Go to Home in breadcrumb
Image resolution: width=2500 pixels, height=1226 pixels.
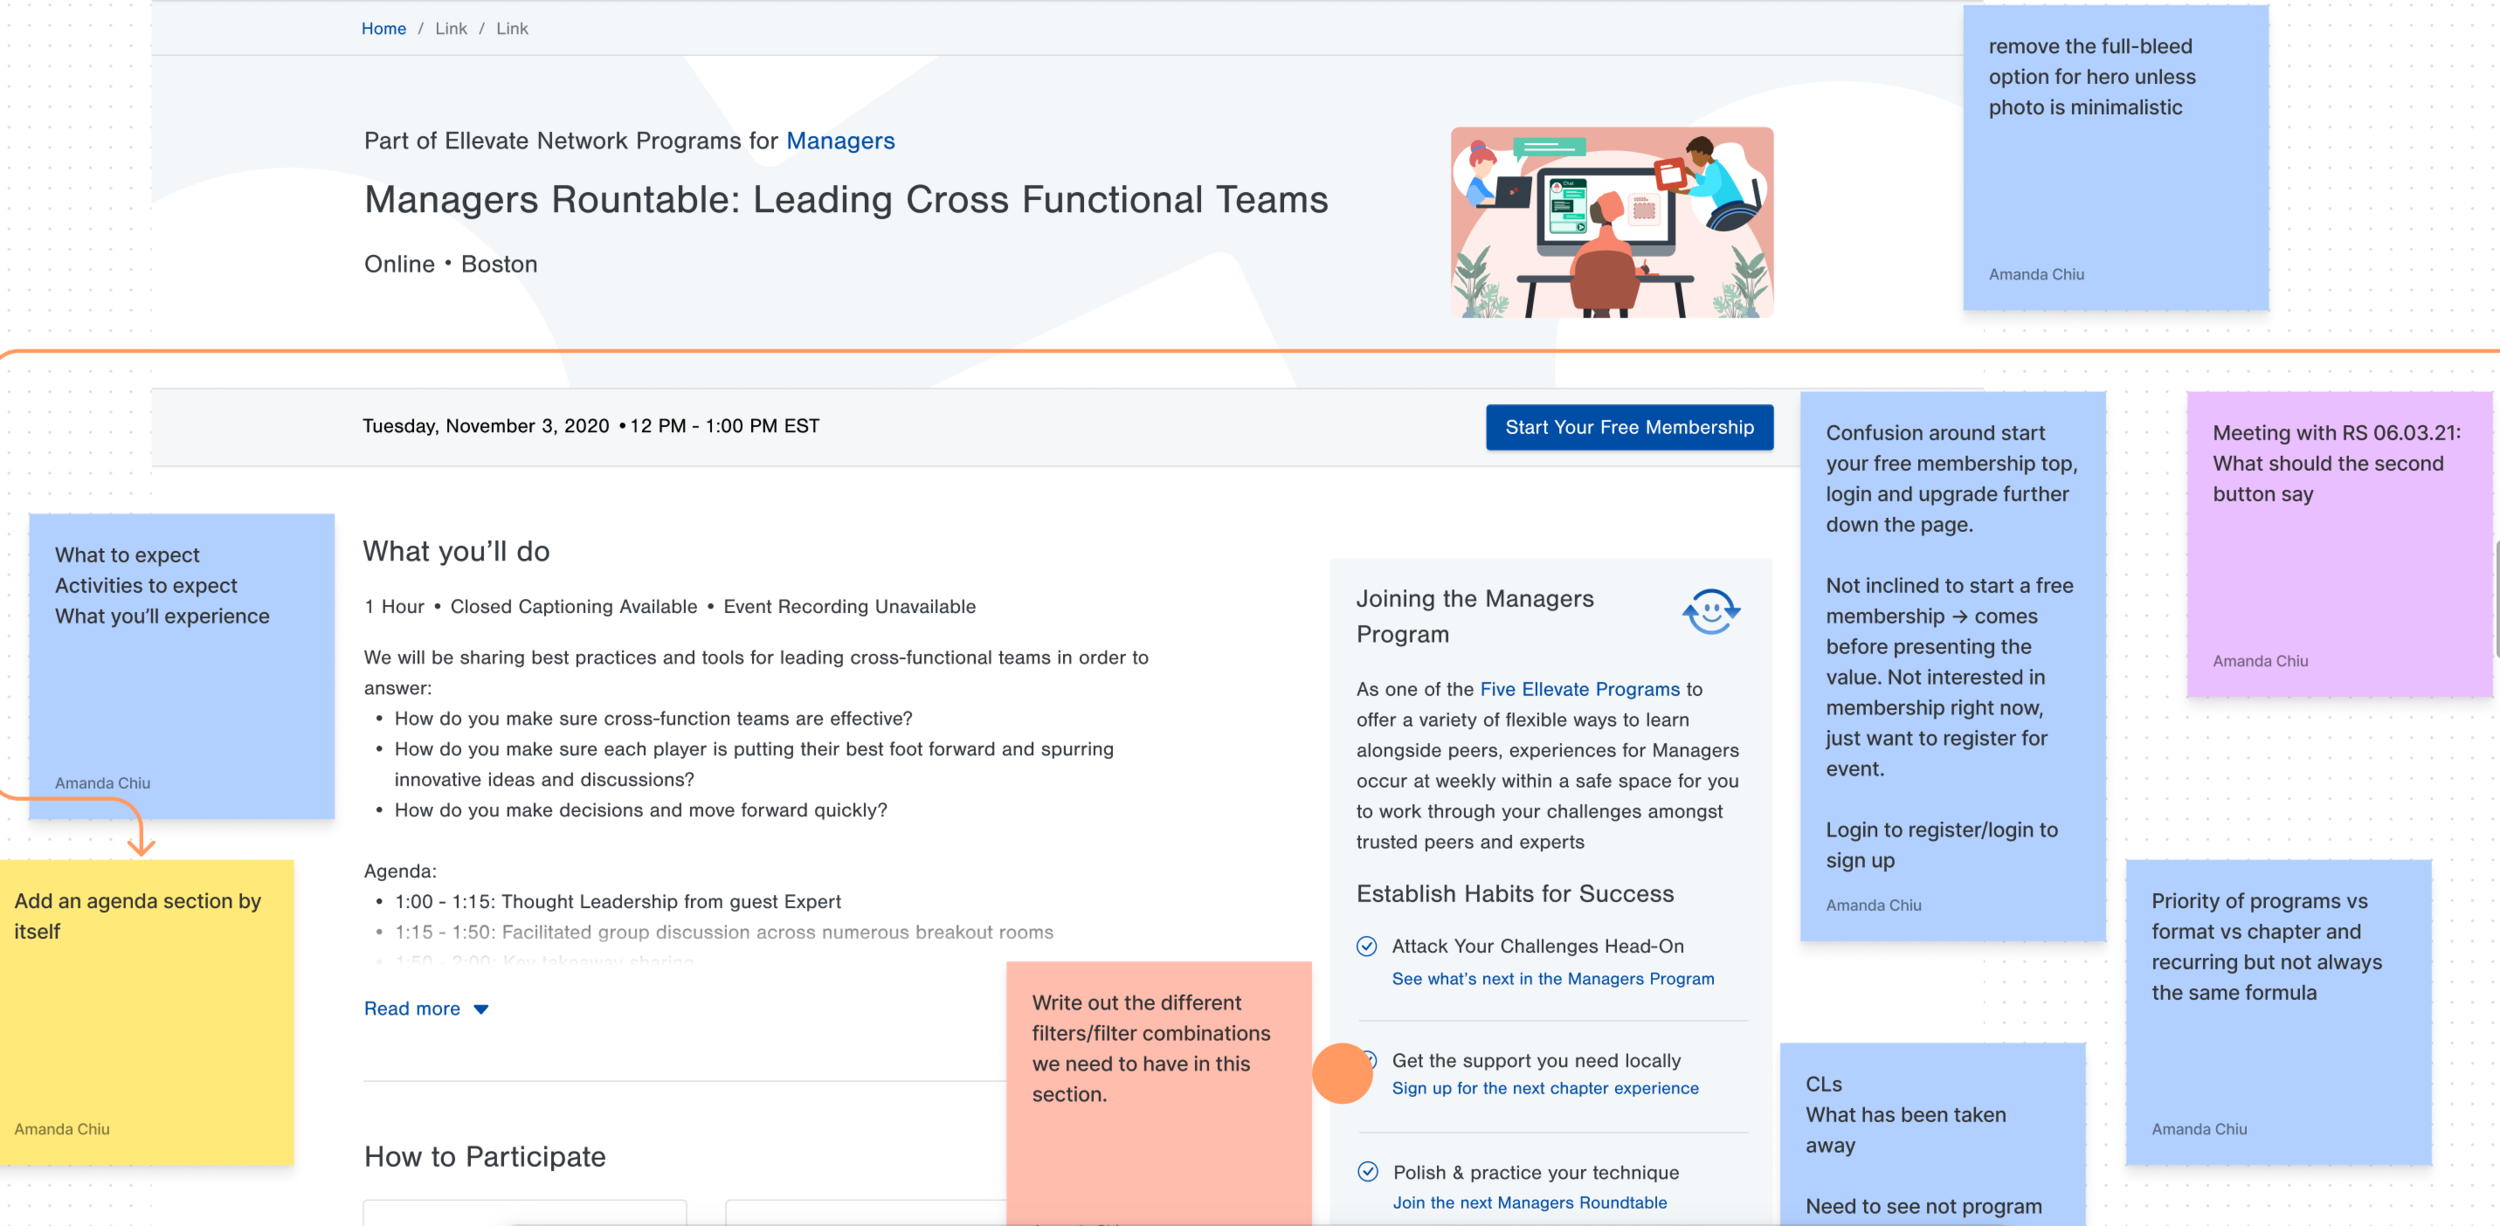tap(383, 28)
